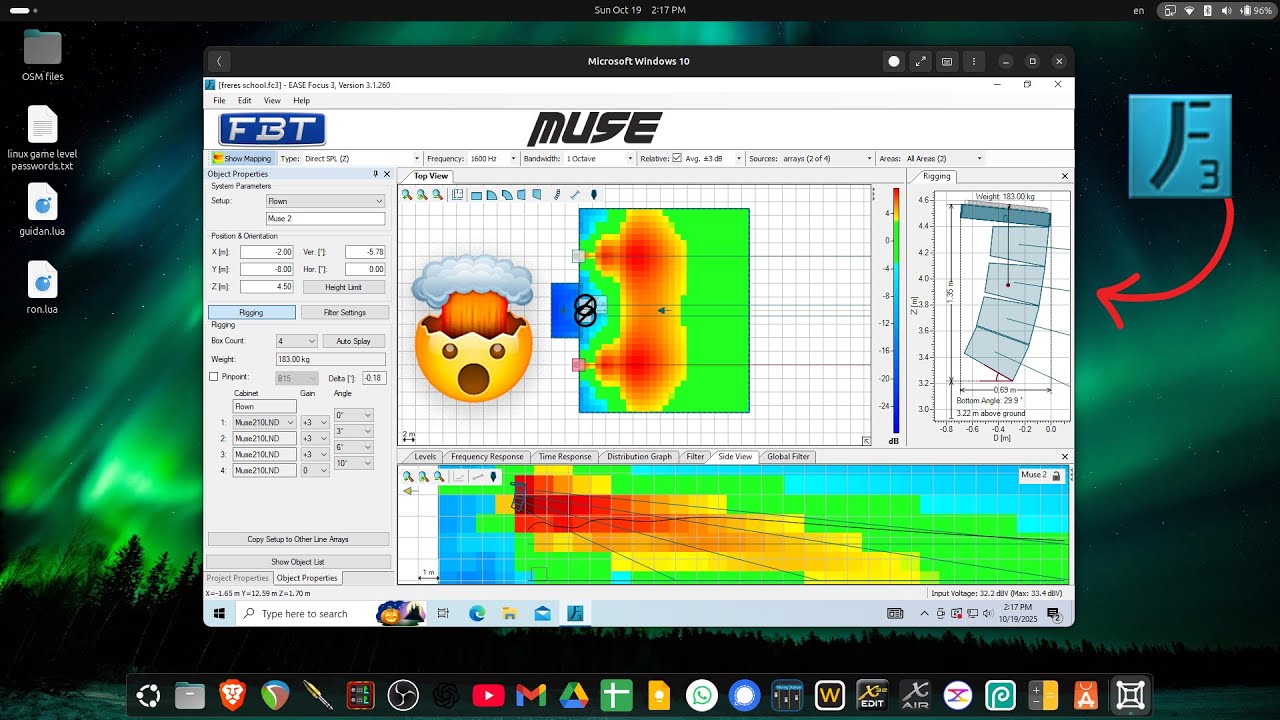Open the File menu
This screenshot has width=1280, height=720.
point(219,101)
